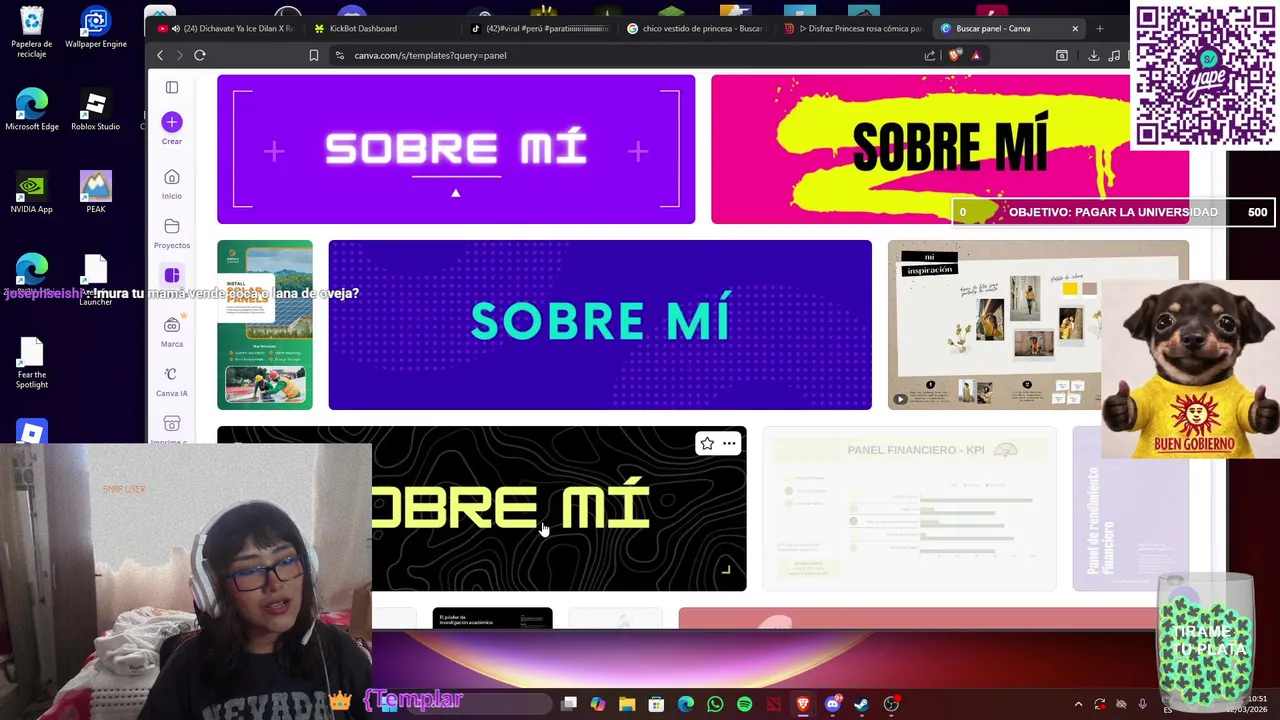The height and width of the screenshot is (720, 1280).
Task: Switch to Dichavate Ya Ice YouTube tab
Action: [227, 29]
